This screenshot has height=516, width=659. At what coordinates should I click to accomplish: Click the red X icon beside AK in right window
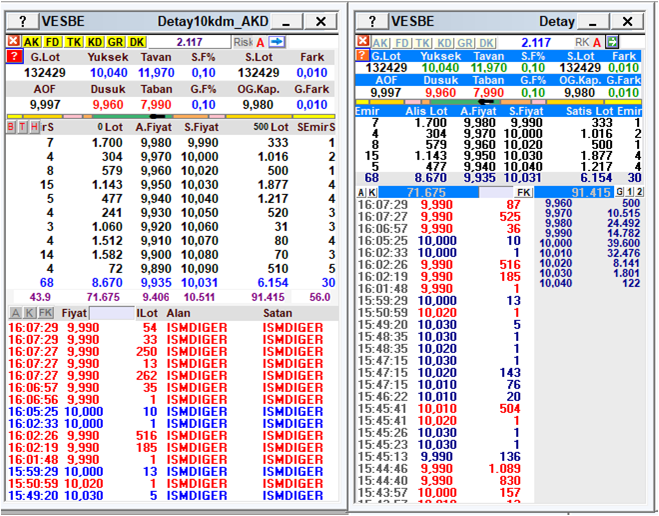[363, 42]
